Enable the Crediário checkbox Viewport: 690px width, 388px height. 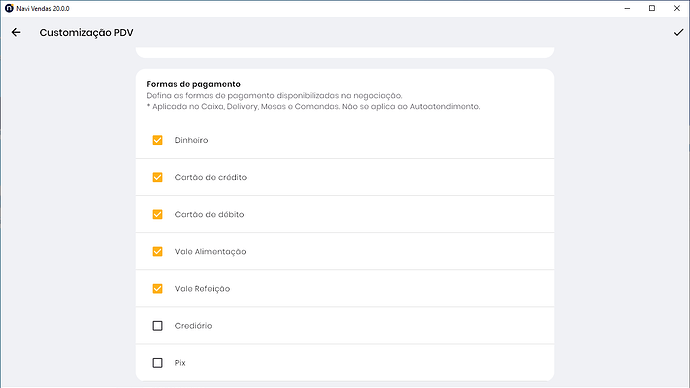(x=158, y=326)
